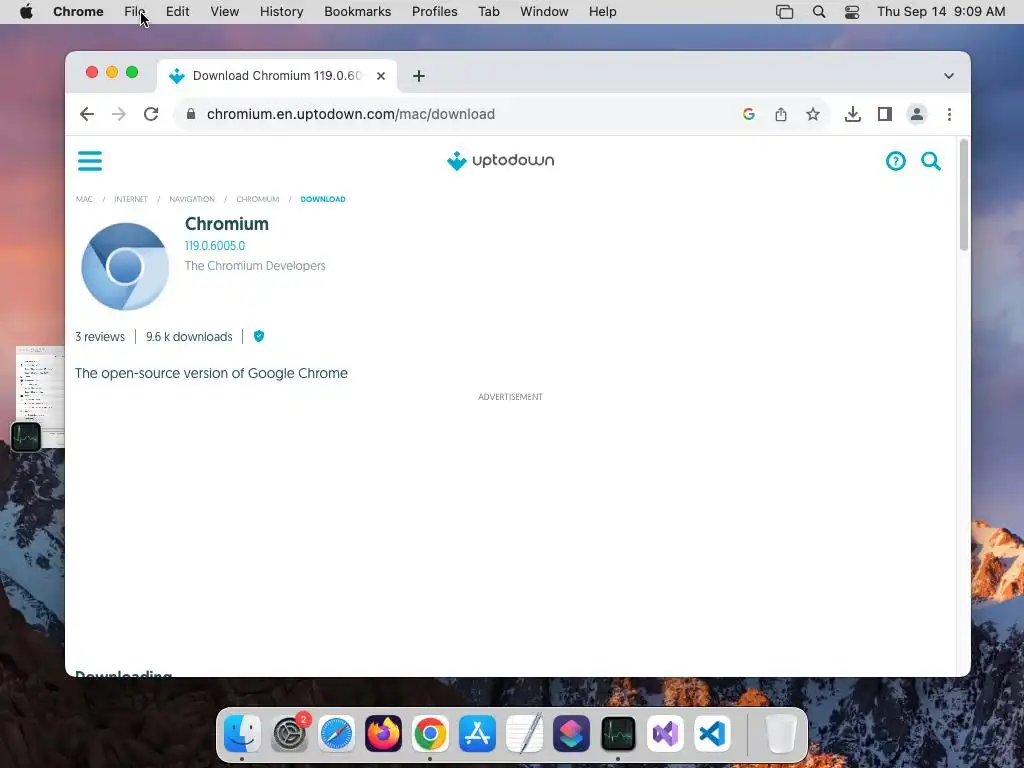1024x768 pixels.
Task: Open System Settings from the Dock
Action: coord(289,733)
